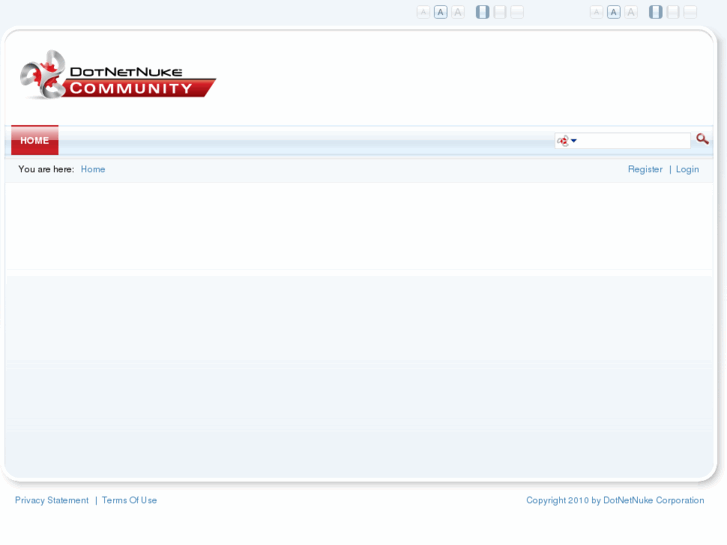Focus the search text field
This screenshot has height=545, width=727.
633,141
